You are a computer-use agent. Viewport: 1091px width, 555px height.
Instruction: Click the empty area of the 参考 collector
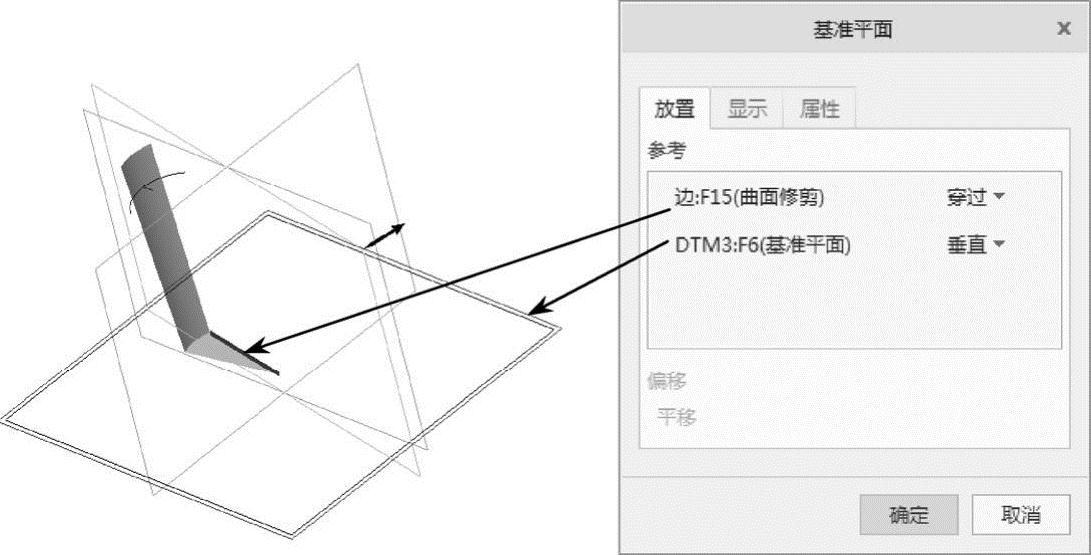tap(854, 306)
